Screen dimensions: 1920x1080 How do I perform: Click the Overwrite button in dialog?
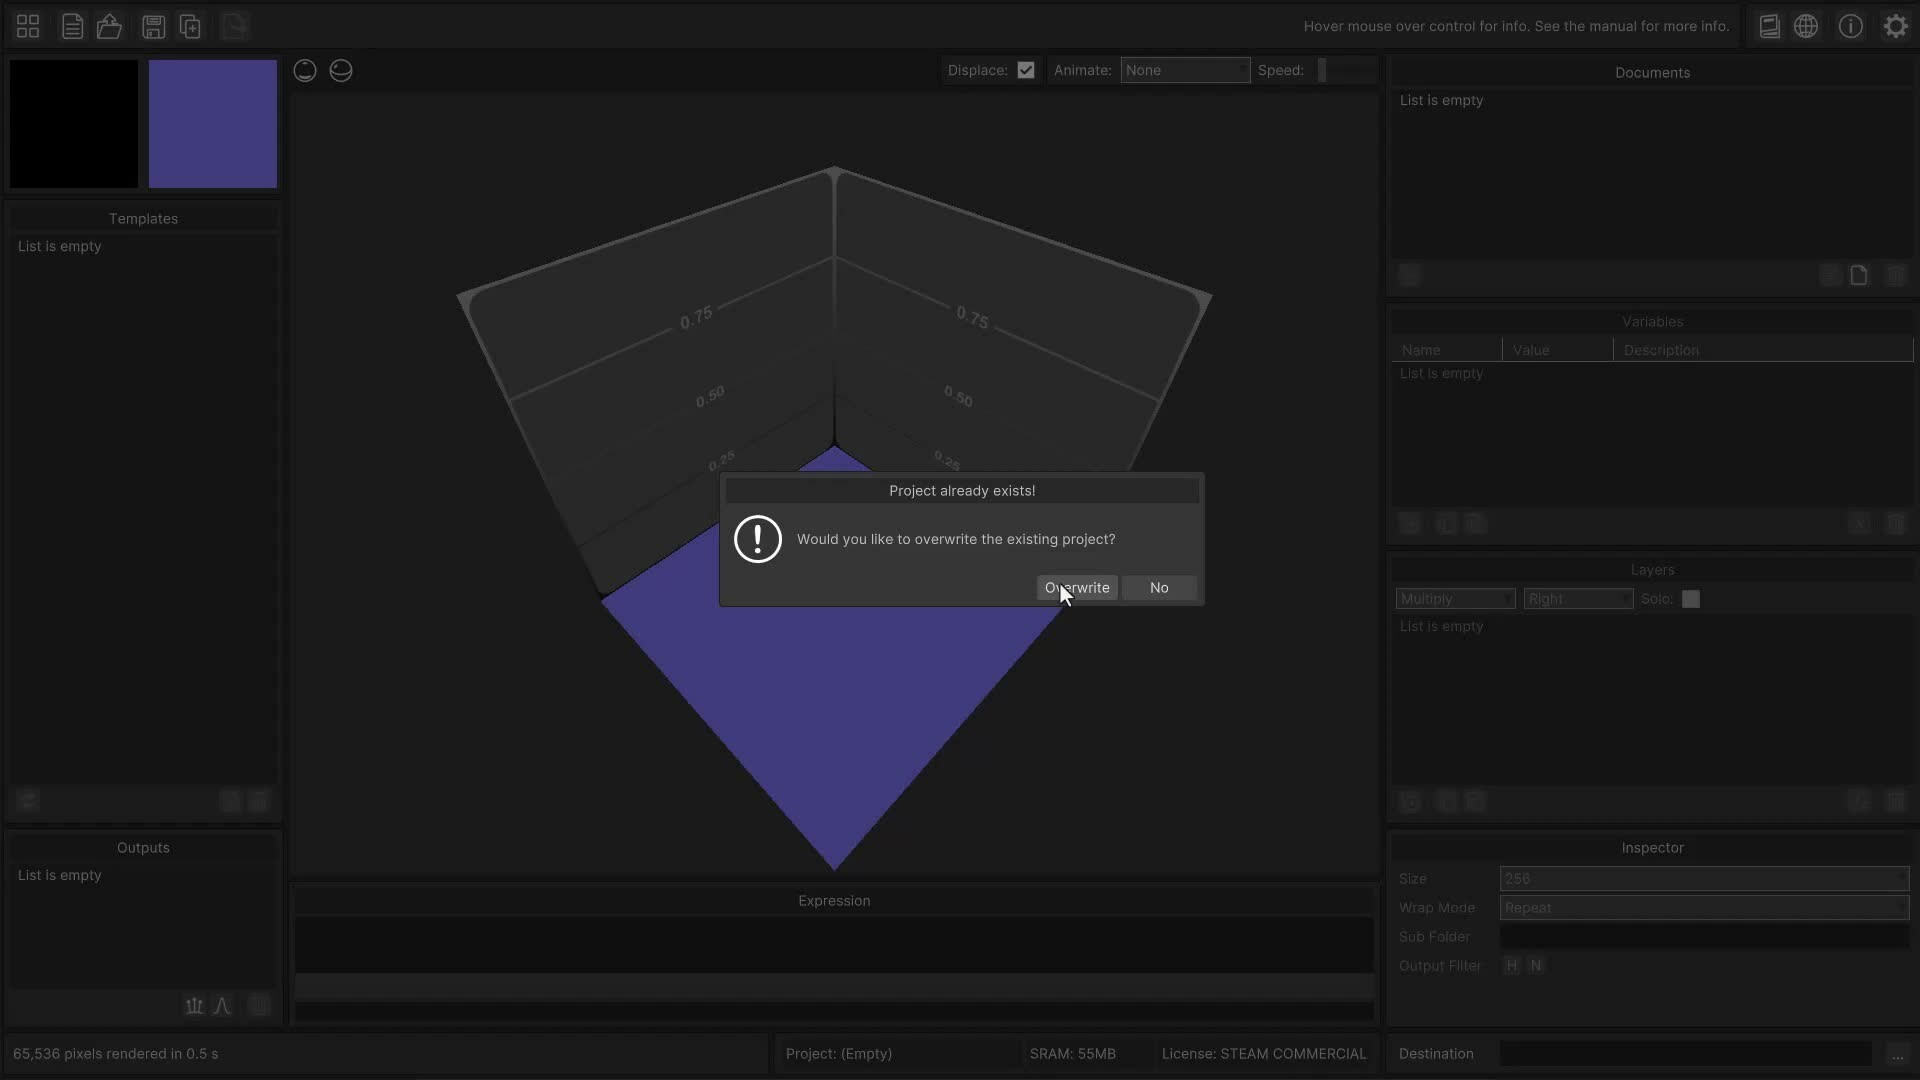1077,588
